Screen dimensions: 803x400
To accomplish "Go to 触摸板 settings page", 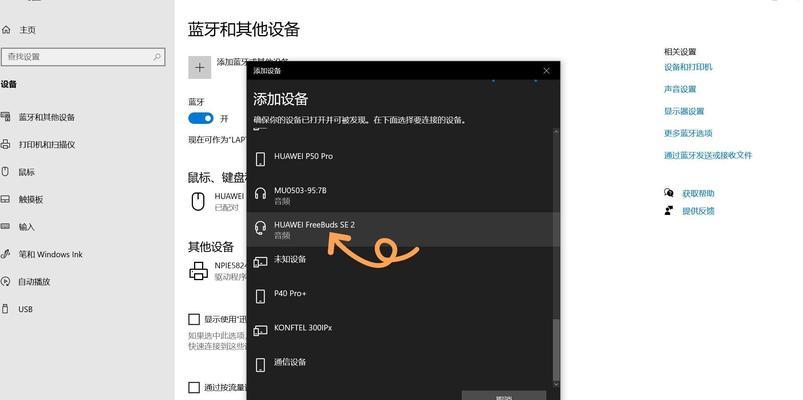I will point(31,199).
